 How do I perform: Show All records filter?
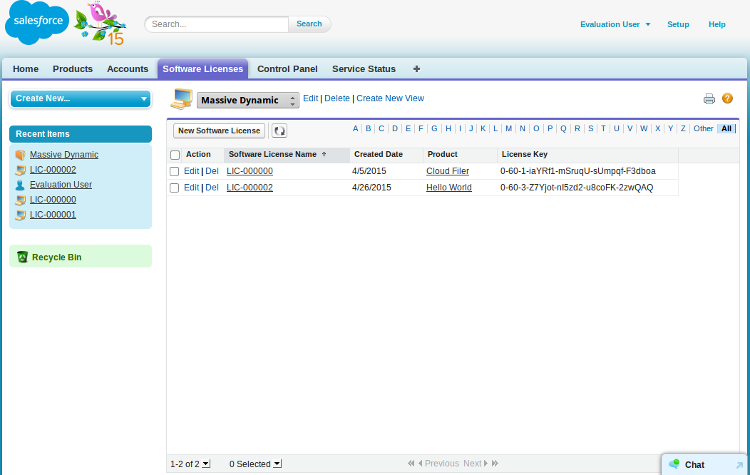[x=726, y=128]
